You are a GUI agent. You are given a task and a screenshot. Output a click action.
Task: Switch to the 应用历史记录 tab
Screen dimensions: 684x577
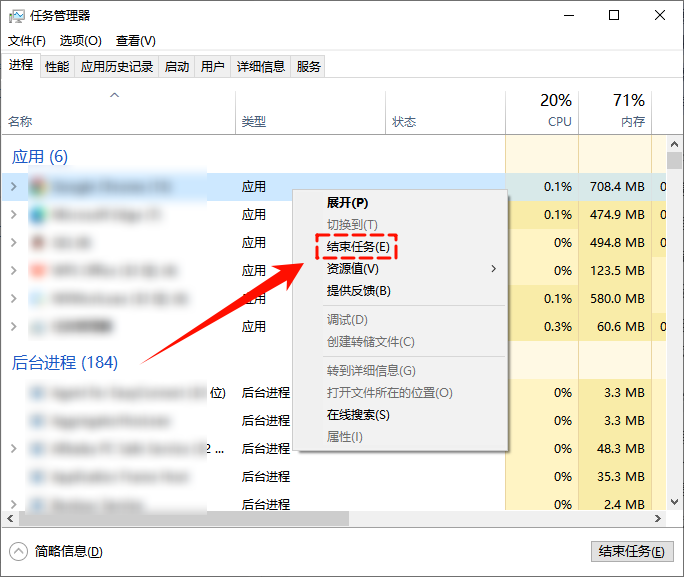pyautogui.click(x=117, y=67)
